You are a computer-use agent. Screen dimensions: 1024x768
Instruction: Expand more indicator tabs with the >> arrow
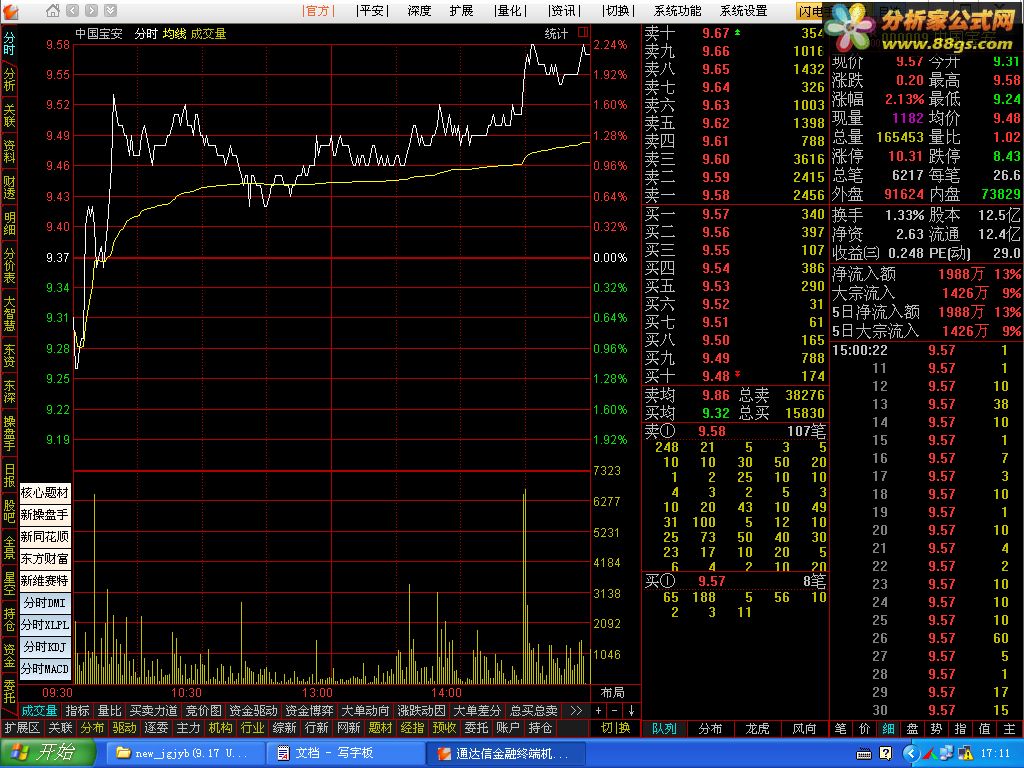[x=576, y=711]
